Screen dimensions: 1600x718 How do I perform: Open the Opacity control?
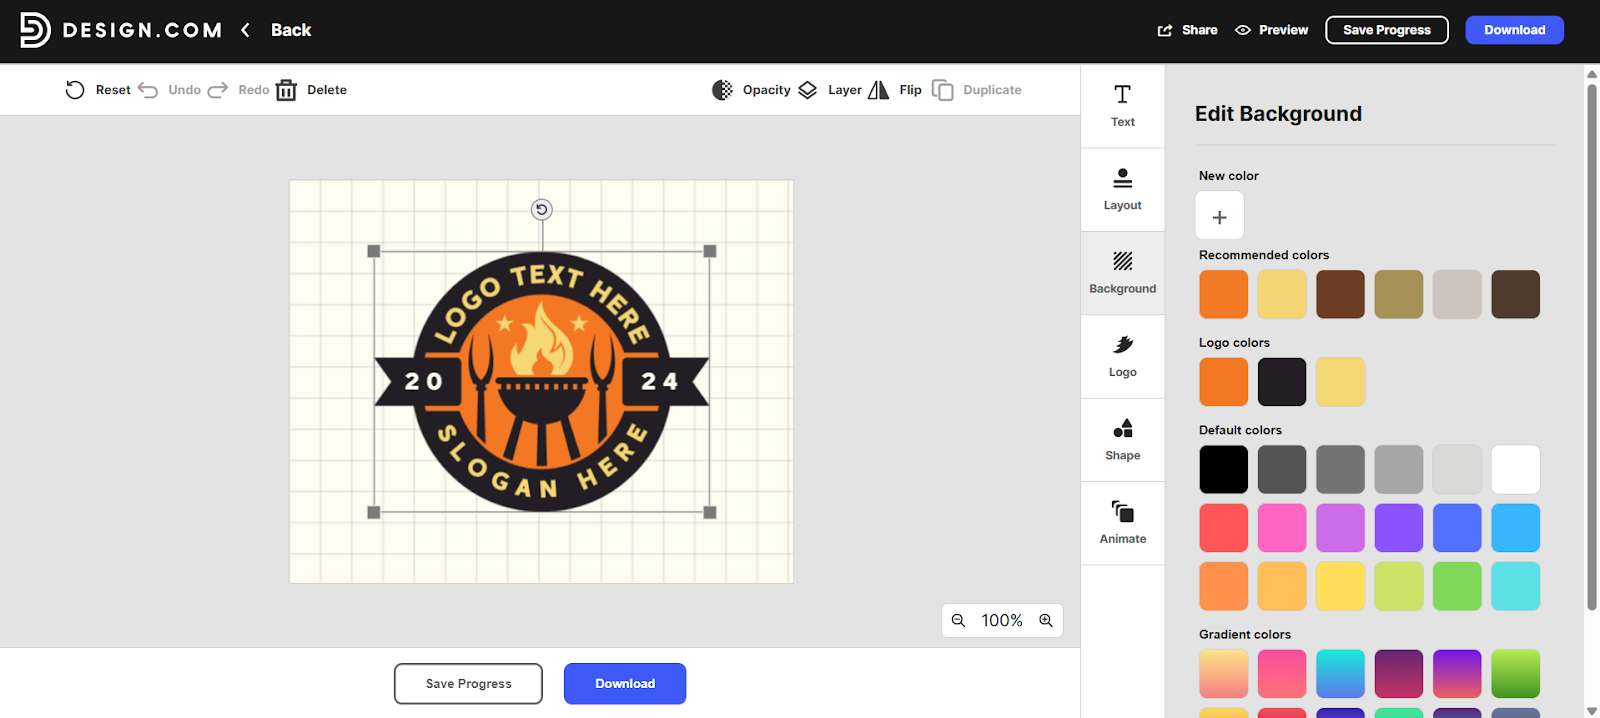tap(751, 90)
